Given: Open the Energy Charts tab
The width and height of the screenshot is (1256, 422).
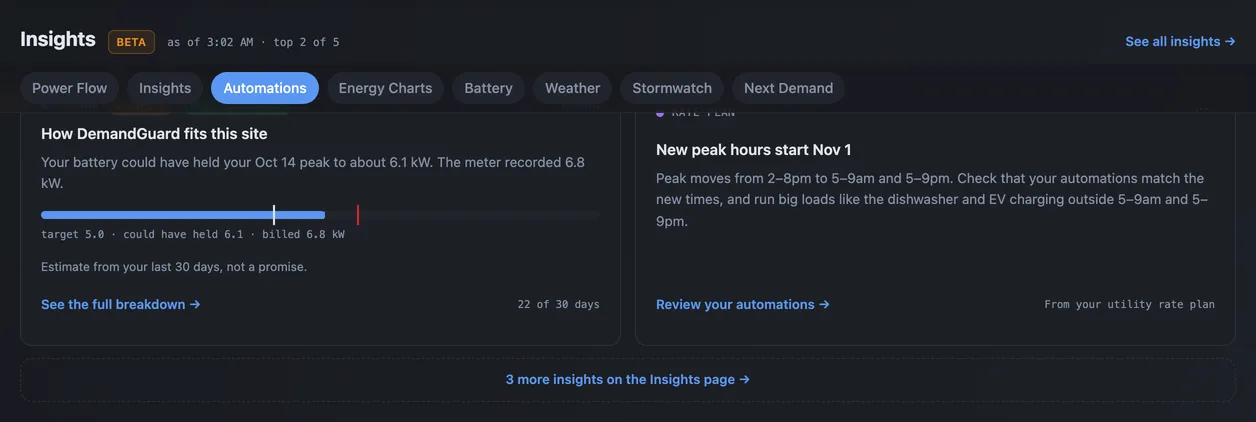Looking at the screenshot, I should click(385, 88).
